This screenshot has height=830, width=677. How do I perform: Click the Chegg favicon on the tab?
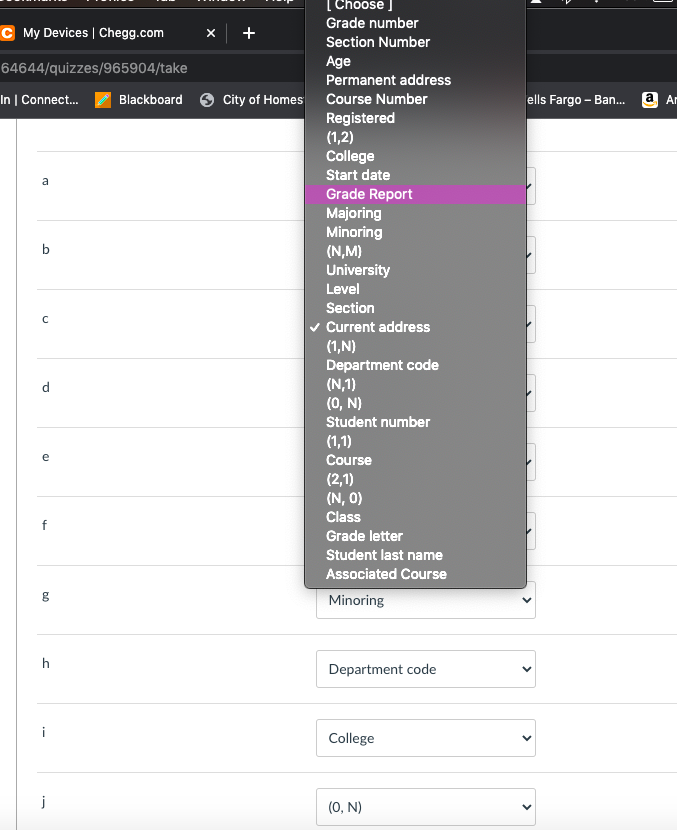(7, 33)
